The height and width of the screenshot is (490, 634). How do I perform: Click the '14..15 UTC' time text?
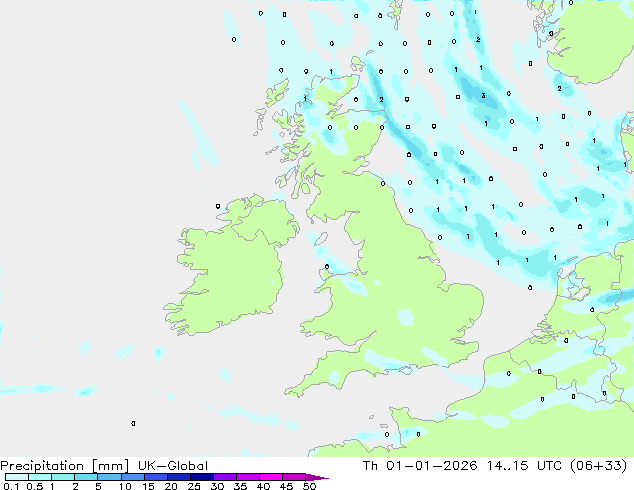pyautogui.click(x=524, y=466)
